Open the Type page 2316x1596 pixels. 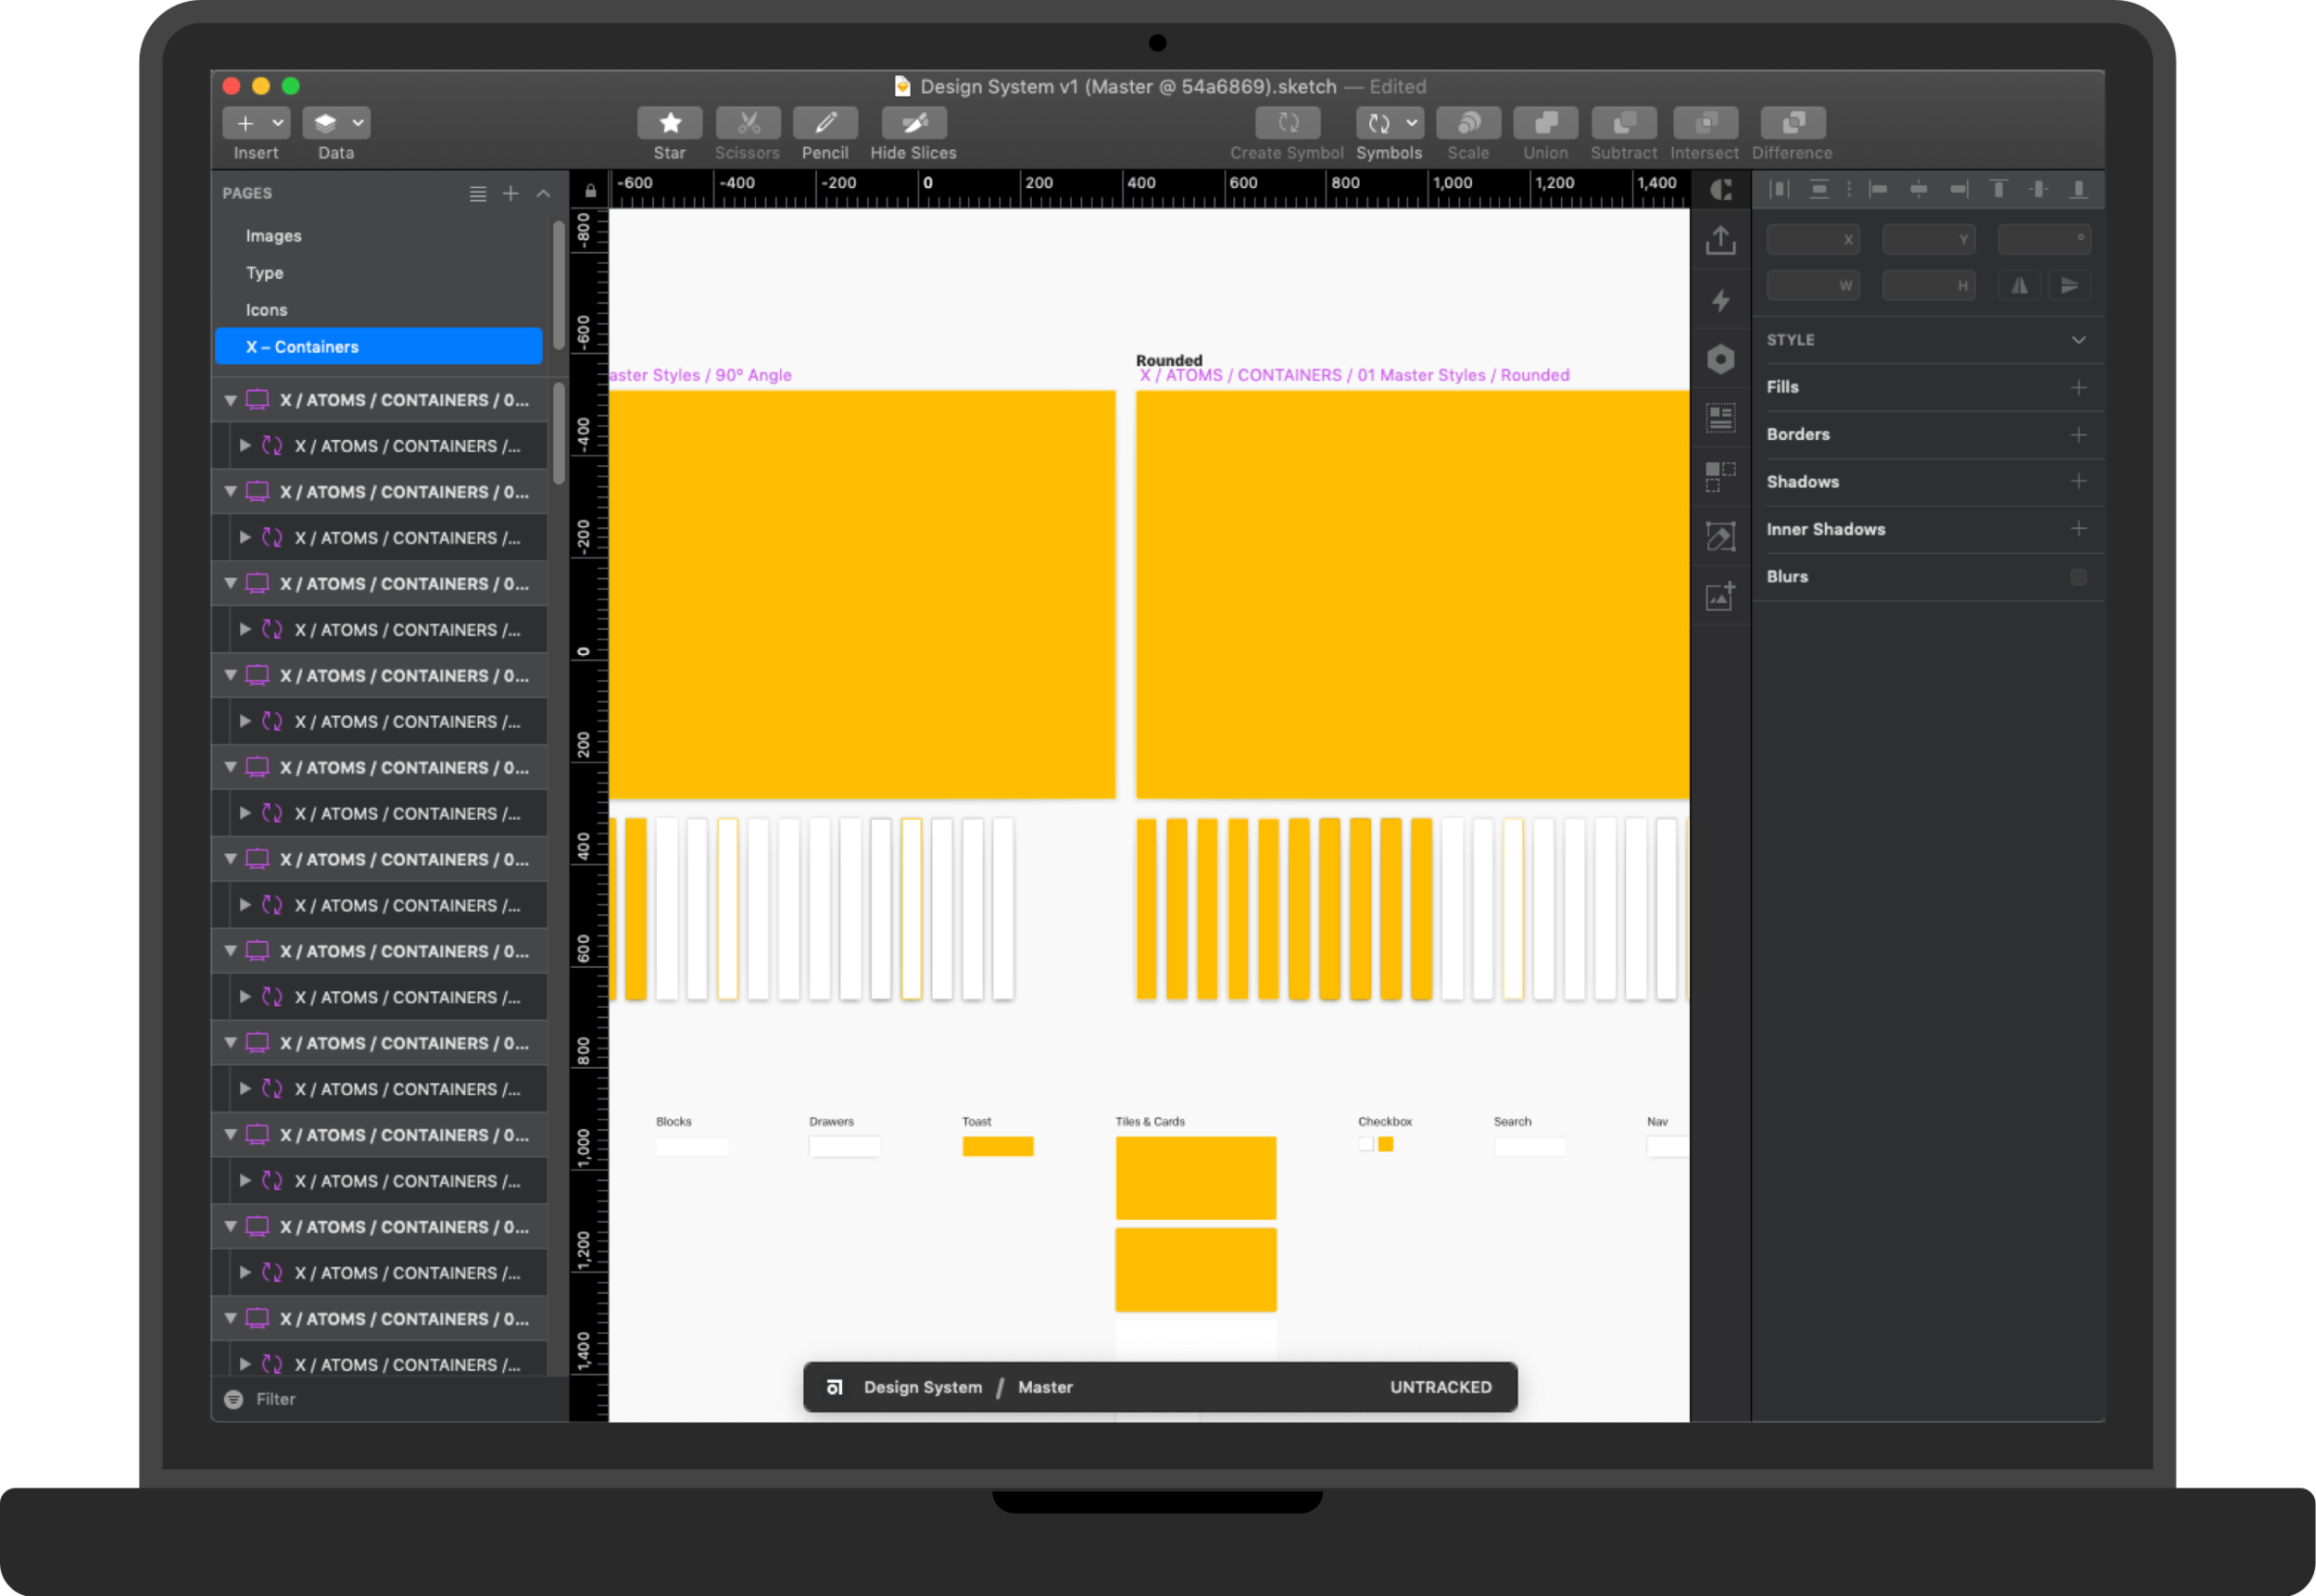264,273
